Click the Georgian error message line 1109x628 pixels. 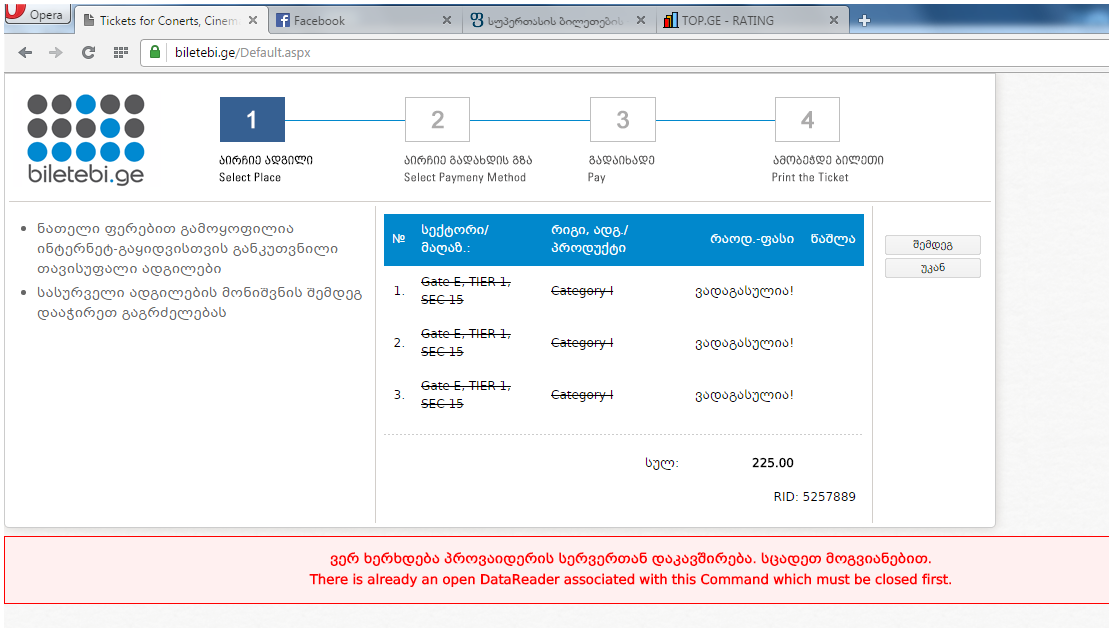(630, 558)
